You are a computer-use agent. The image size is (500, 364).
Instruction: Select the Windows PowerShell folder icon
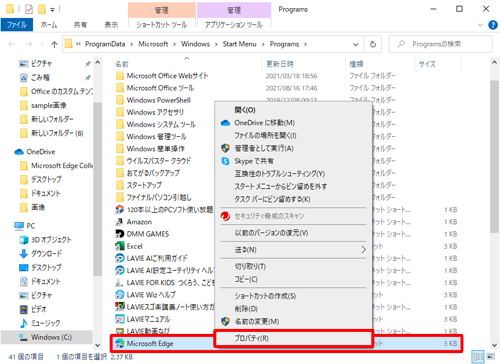click(x=120, y=100)
